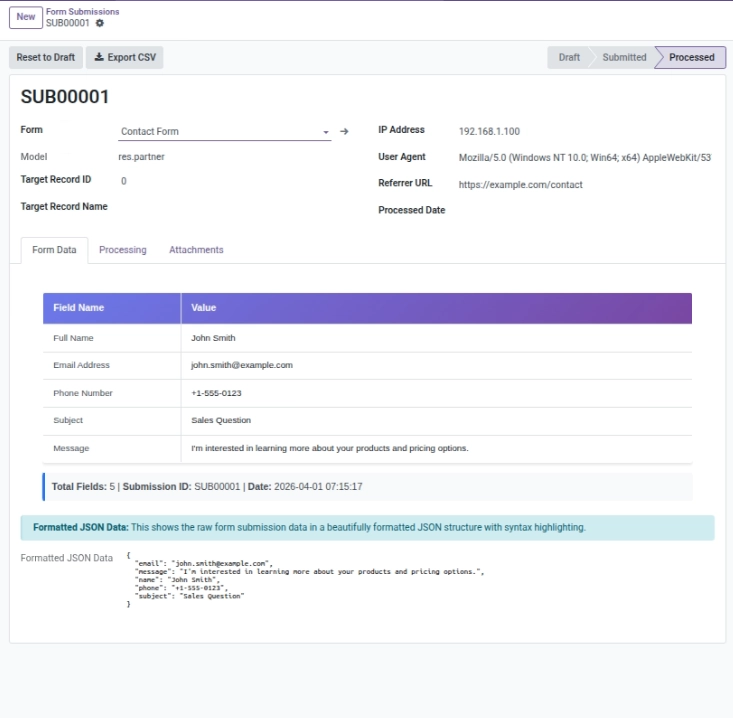Screen dimensions: 733x718
Task: Click the Message field label cell
Action: point(112,448)
